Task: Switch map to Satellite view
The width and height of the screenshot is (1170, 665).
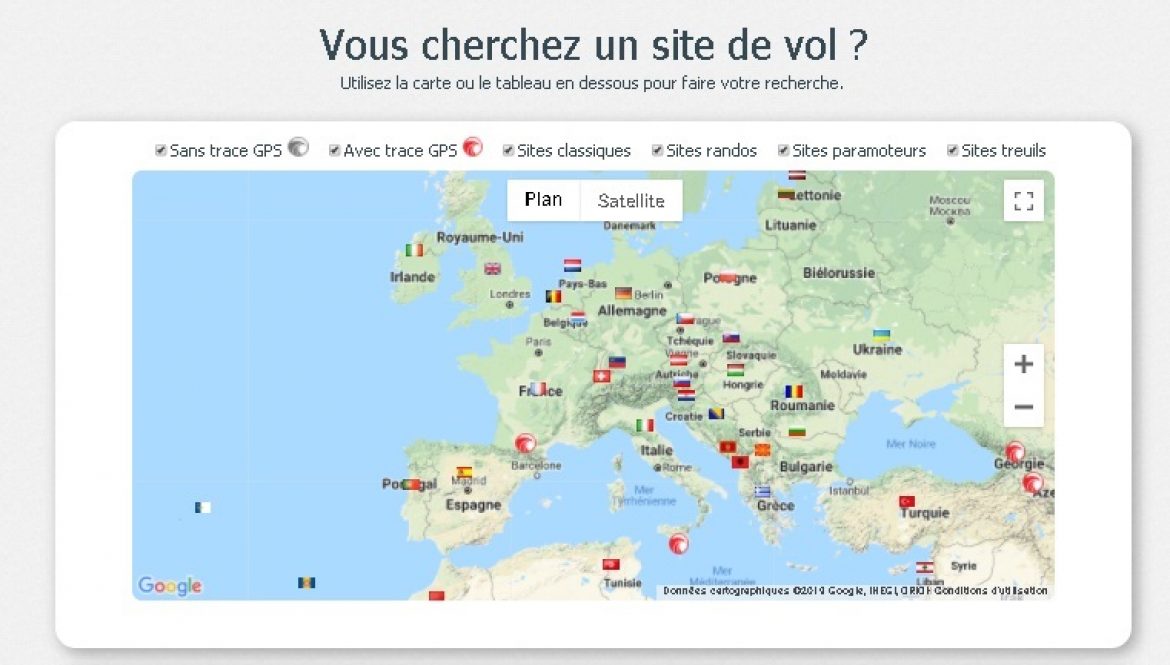Action: (x=631, y=200)
